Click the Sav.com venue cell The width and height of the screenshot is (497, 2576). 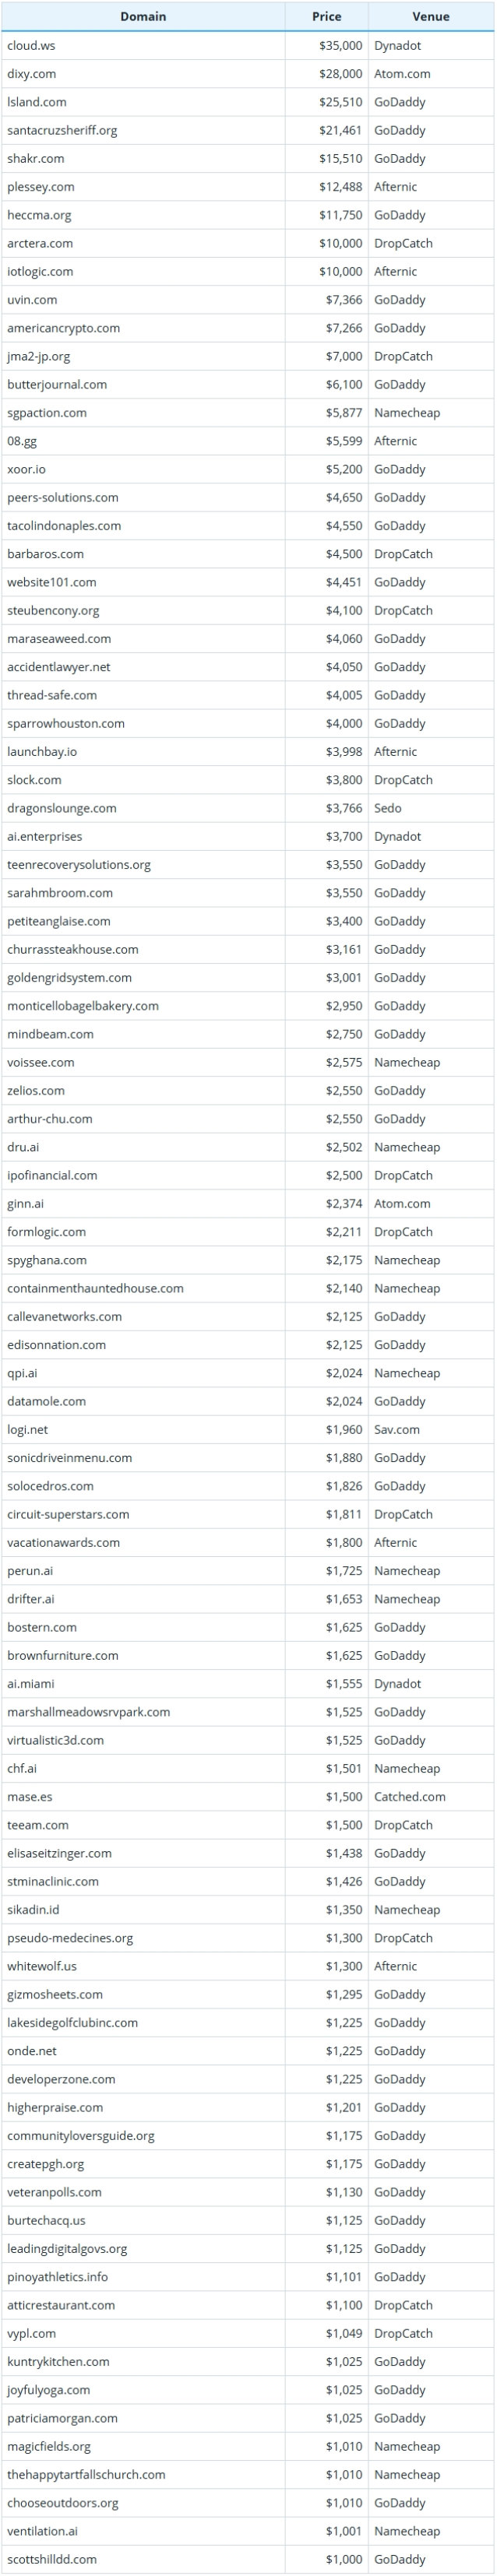tap(397, 1429)
